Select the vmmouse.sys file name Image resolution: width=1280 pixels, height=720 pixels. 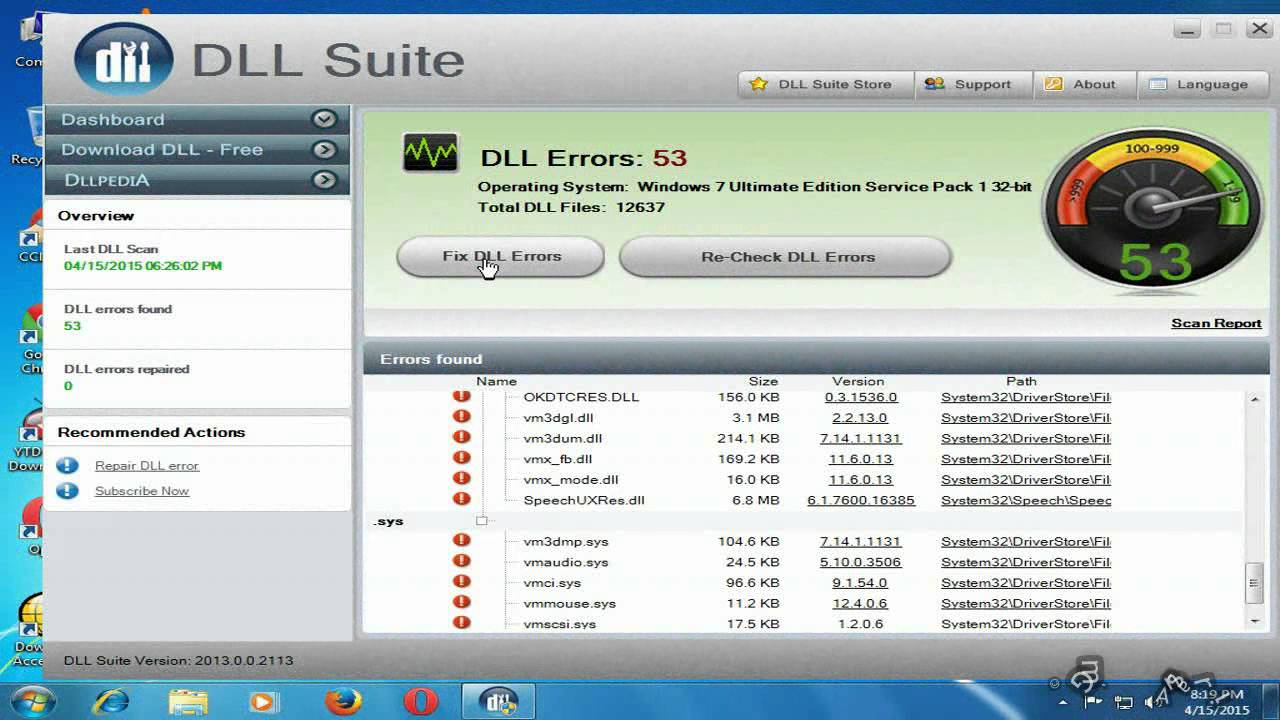[x=569, y=603]
